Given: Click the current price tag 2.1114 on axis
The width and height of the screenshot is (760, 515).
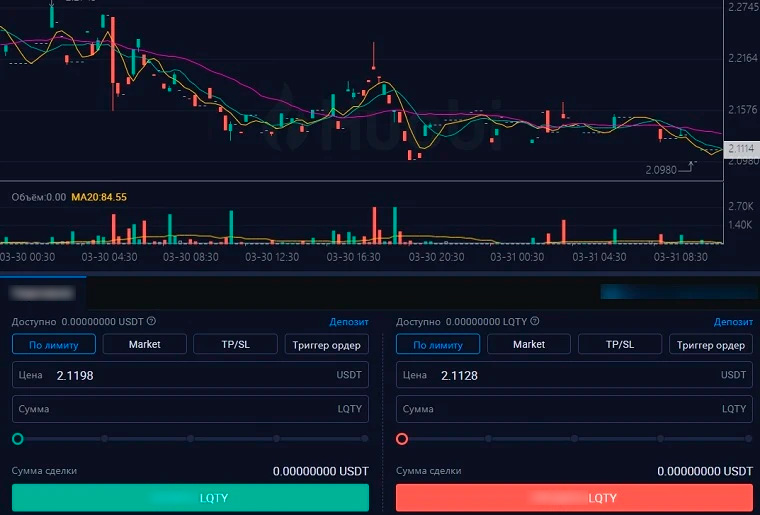Looking at the screenshot, I should (742, 149).
